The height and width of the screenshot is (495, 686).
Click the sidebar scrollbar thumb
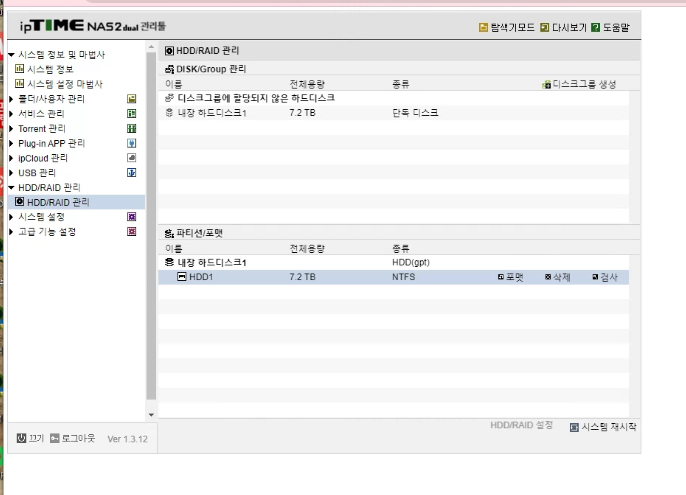151,226
